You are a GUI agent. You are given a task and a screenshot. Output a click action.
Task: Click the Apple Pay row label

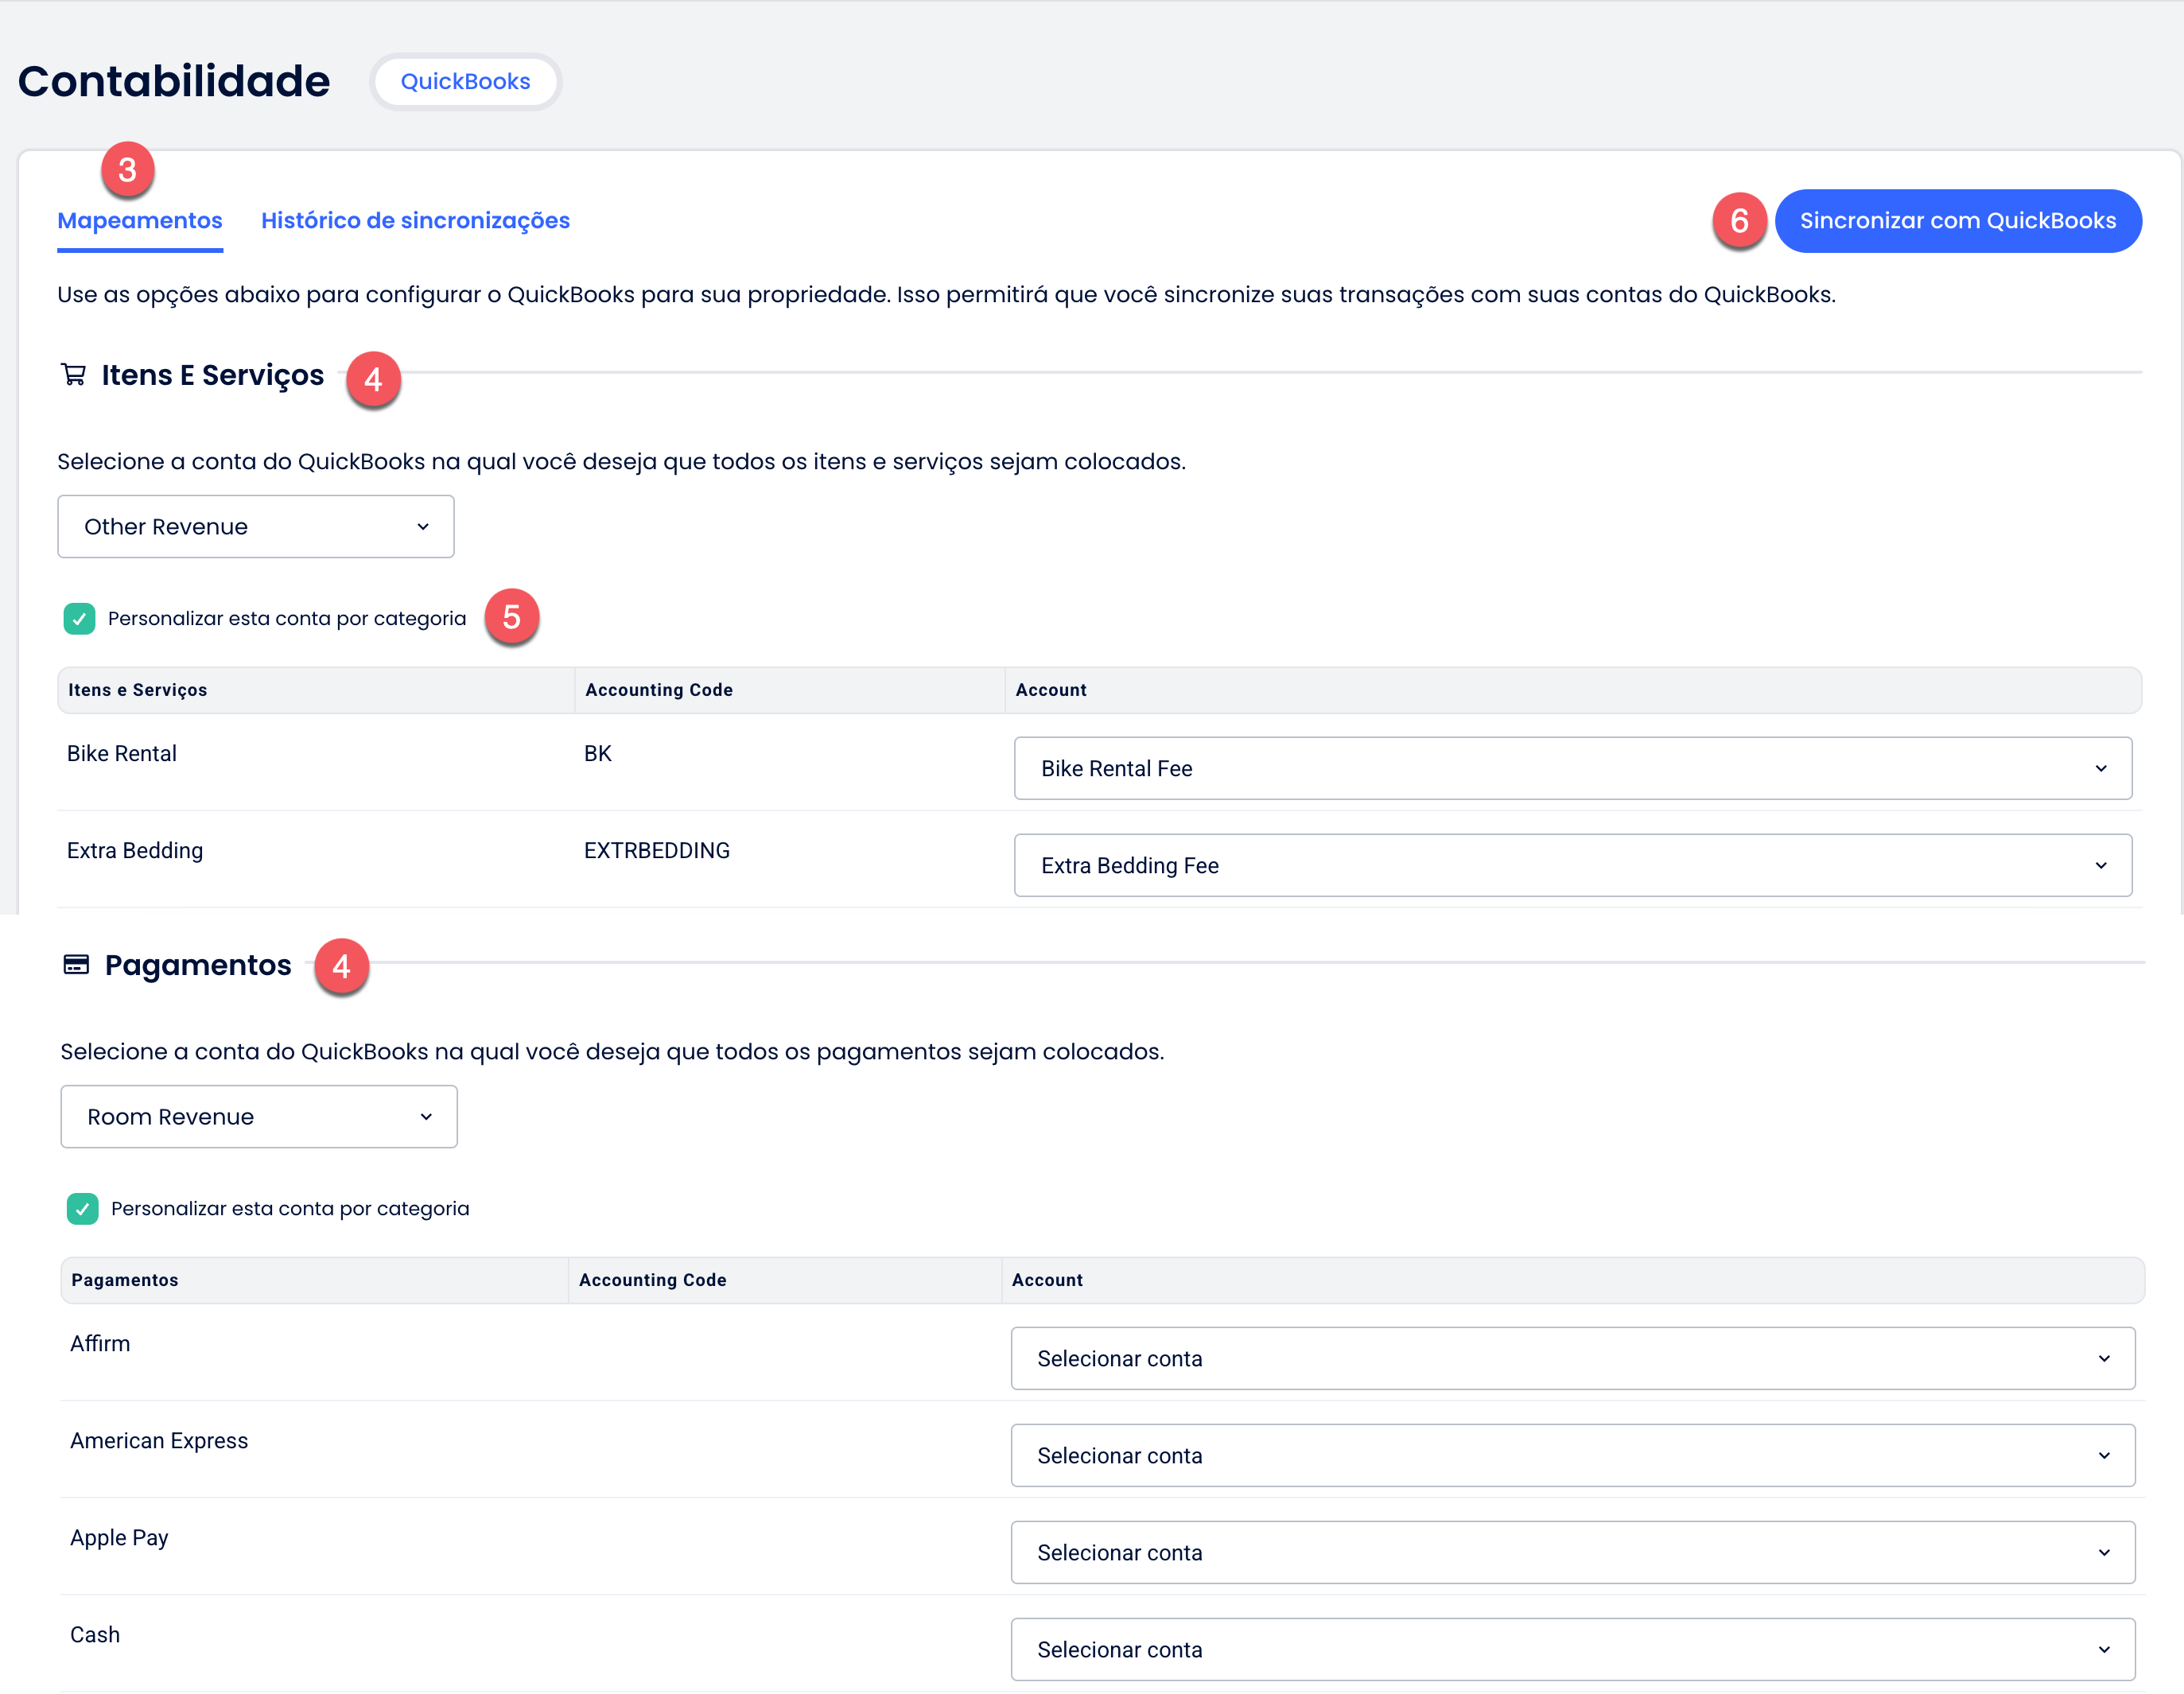119,1538
